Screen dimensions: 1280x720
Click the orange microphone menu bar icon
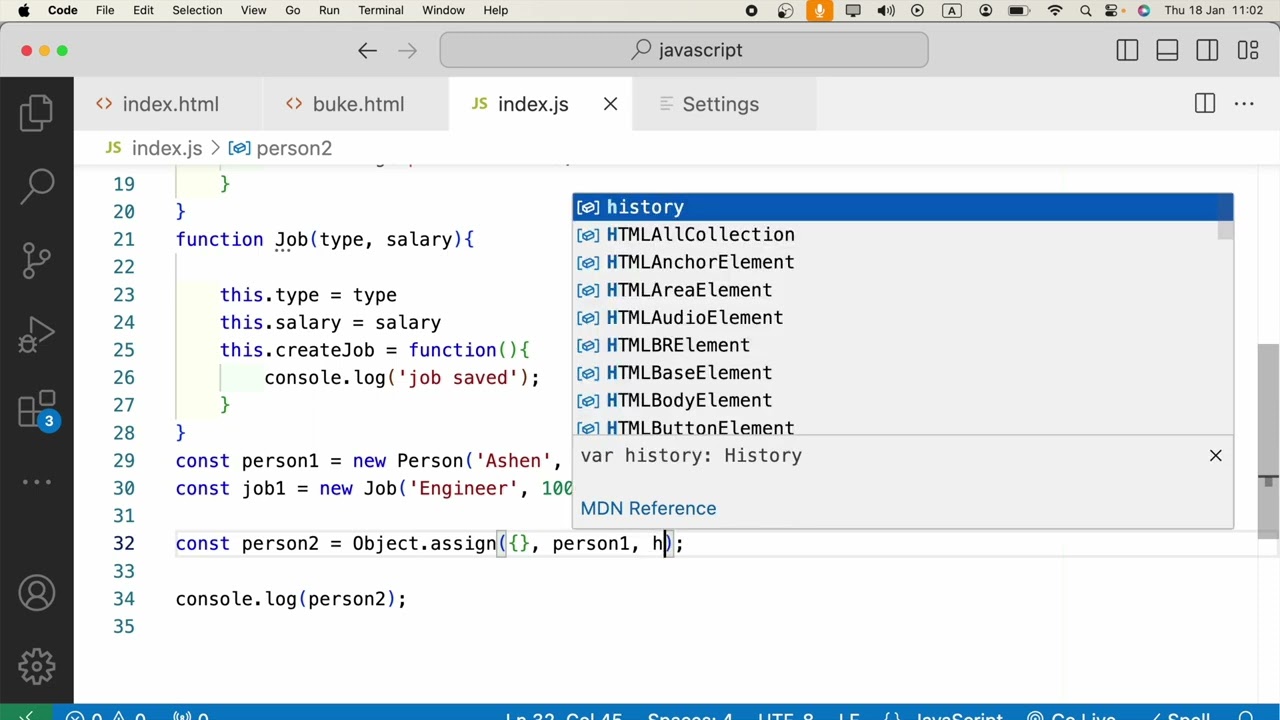click(819, 10)
